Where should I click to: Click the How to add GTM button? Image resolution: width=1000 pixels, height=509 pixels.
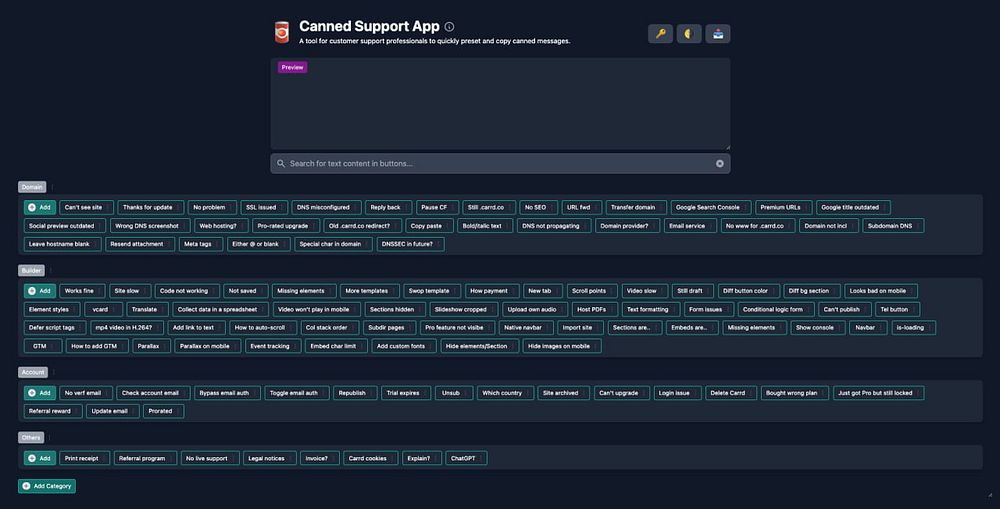tap(97, 346)
